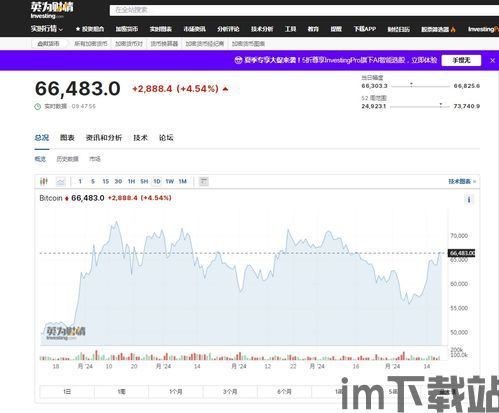Set chart interval to 1 minute
Screen dimensions: 499x413
[80, 181]
